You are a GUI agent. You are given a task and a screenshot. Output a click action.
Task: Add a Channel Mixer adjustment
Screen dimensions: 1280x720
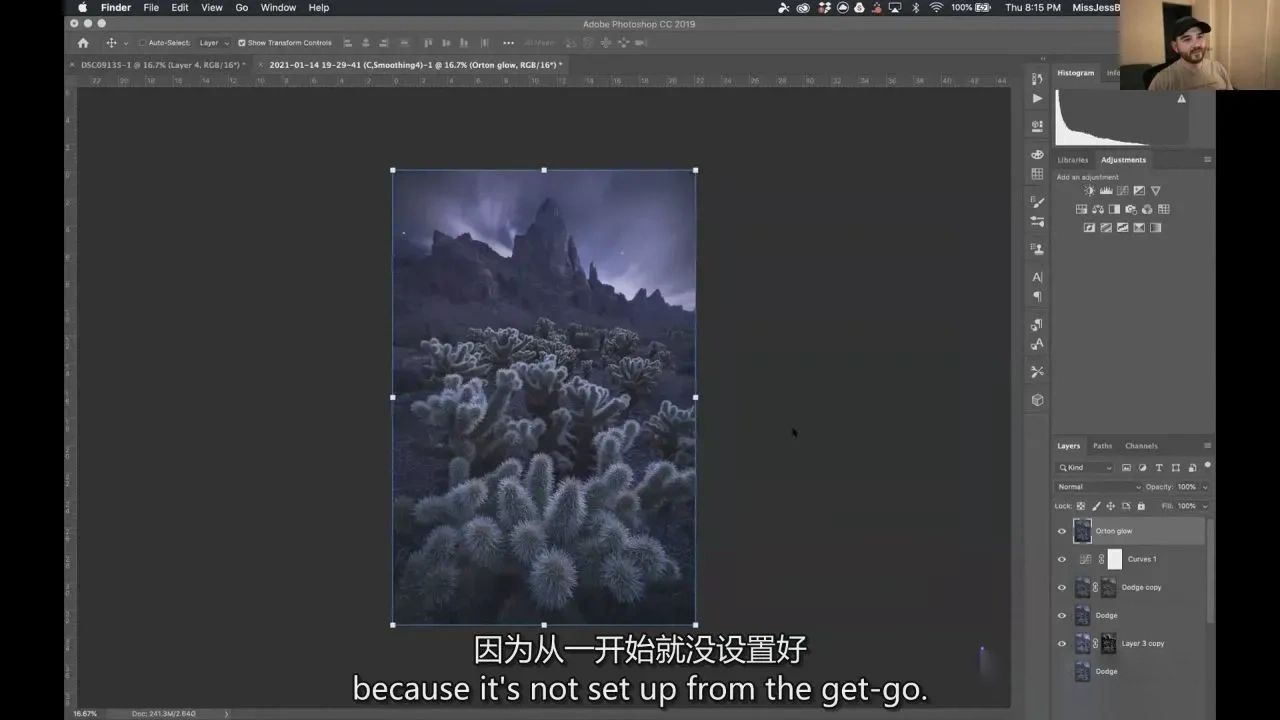point(1147,209)
